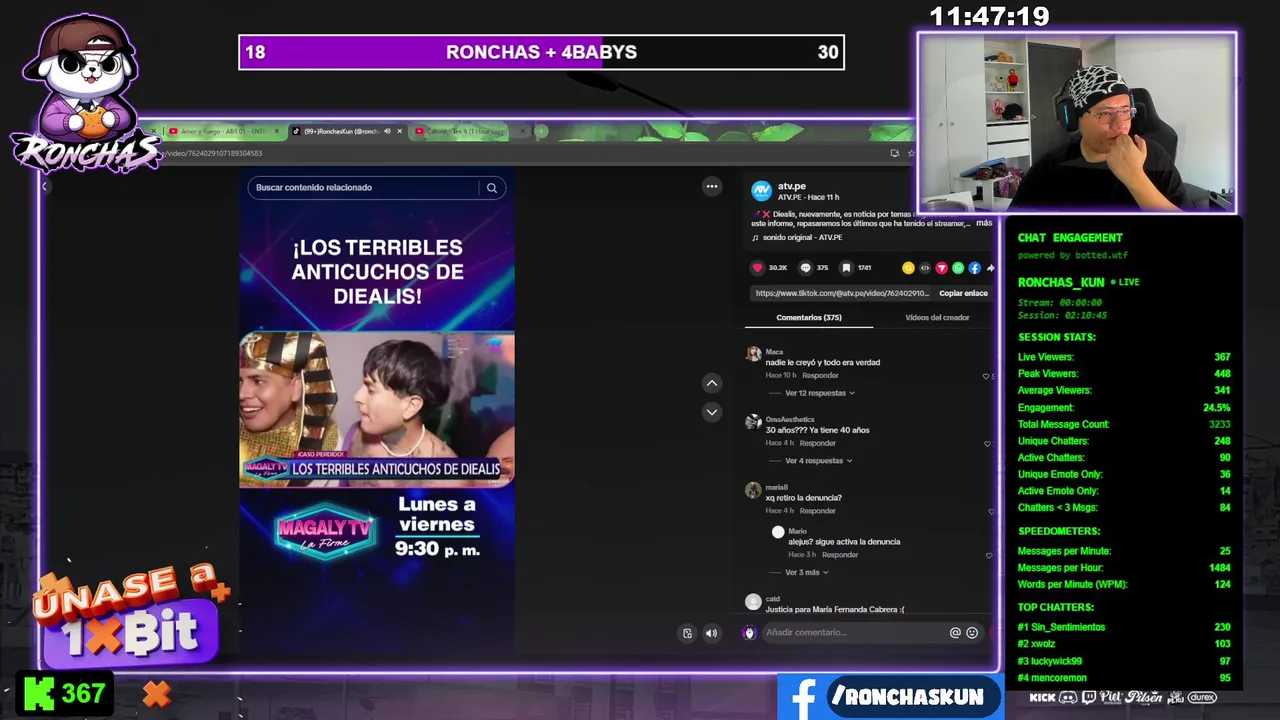The width and height of the screenshot is (1280, 720).
Task: Click the Facebook /RONCHASKUN banner
Action: pos(890,697)
